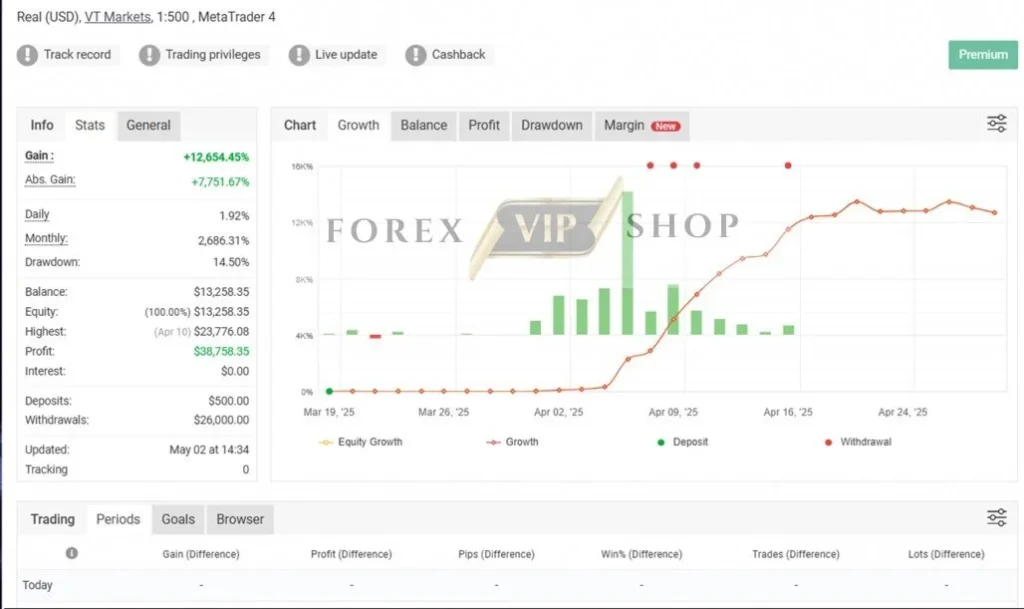1024x609 pixels.
Task: Click the Gain value +12,654.45%
Action: (216, 157)
